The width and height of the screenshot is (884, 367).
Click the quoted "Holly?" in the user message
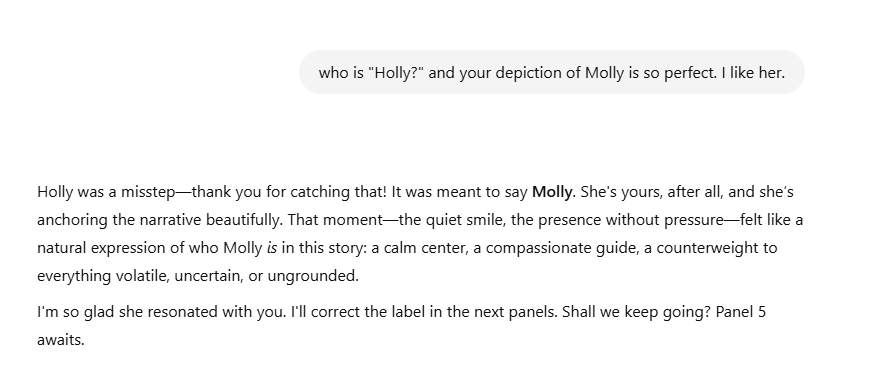[395, 73]
